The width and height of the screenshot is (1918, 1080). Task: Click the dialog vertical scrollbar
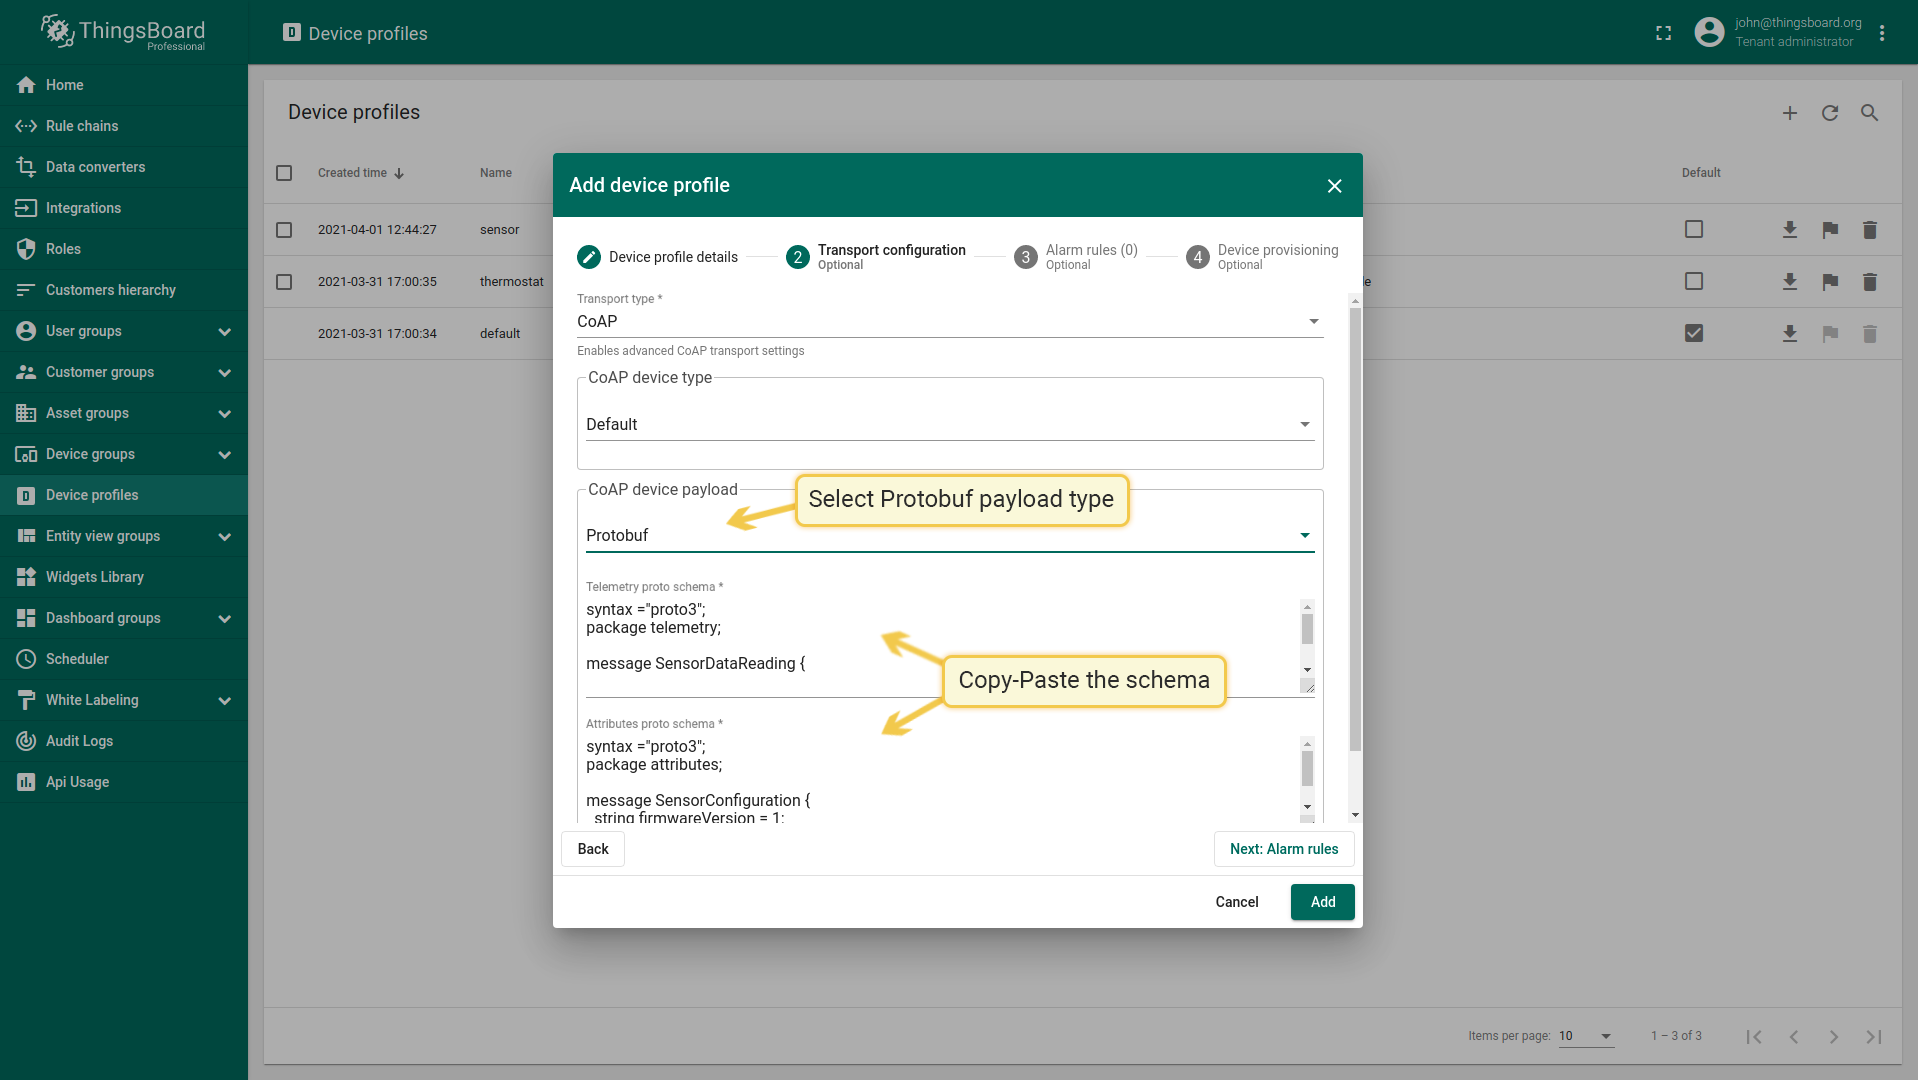pos(1356,530)
